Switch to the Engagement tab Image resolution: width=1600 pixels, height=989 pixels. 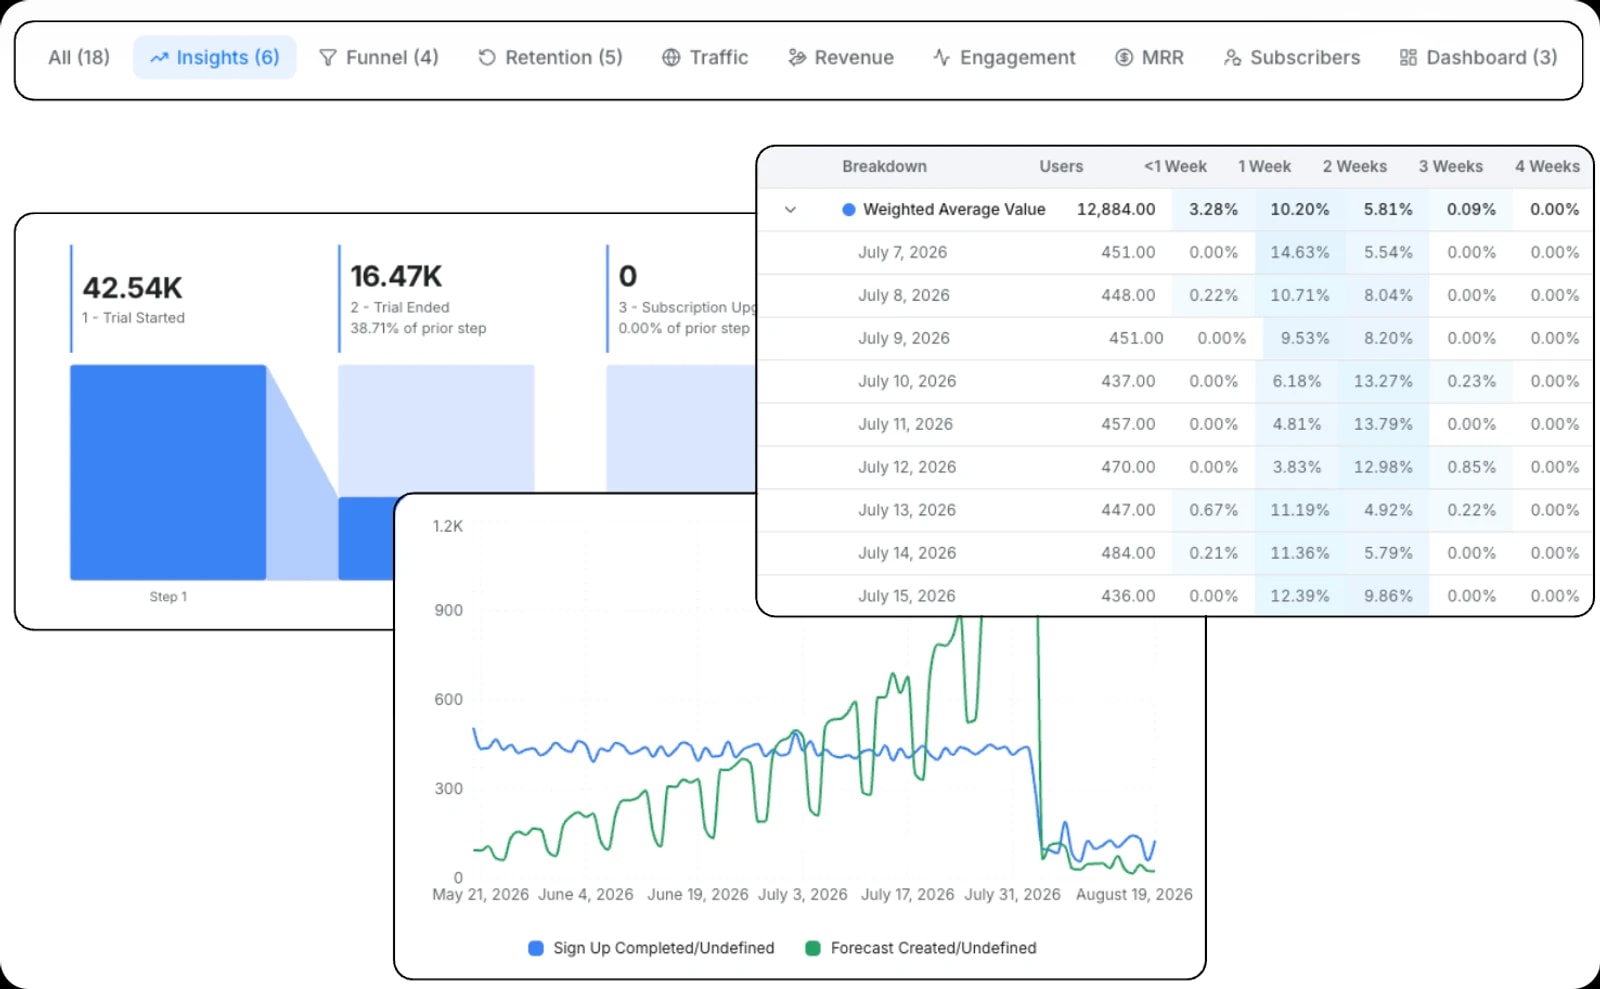pos(1004,58)
